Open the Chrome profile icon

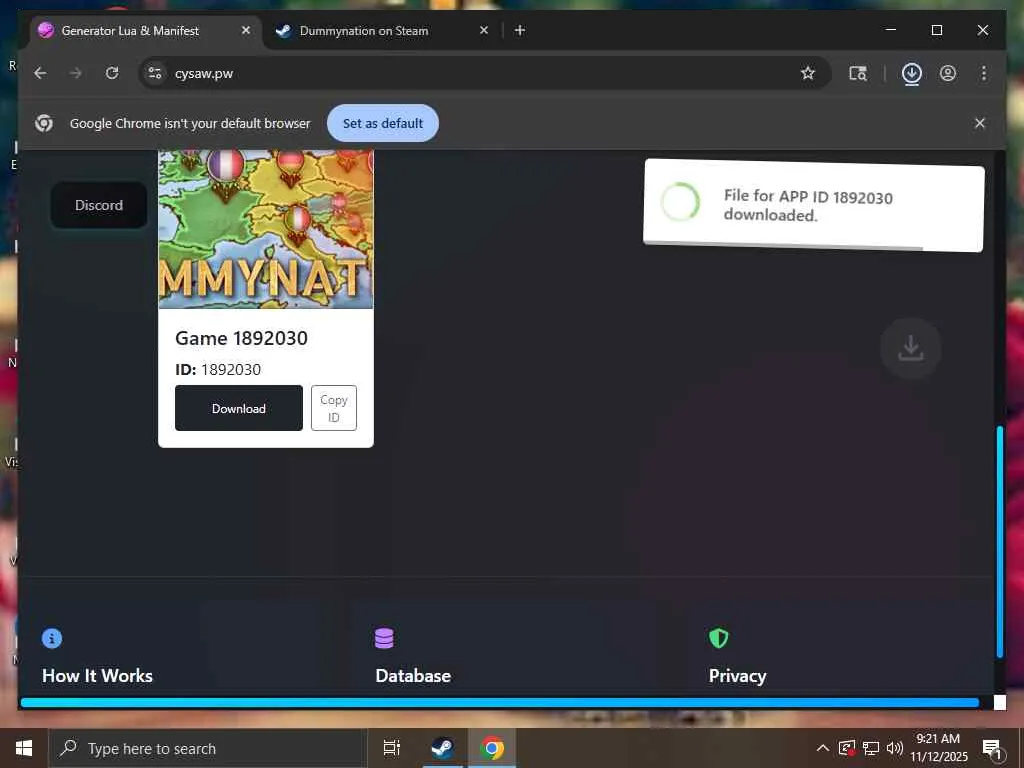click(x=948, y=73)
